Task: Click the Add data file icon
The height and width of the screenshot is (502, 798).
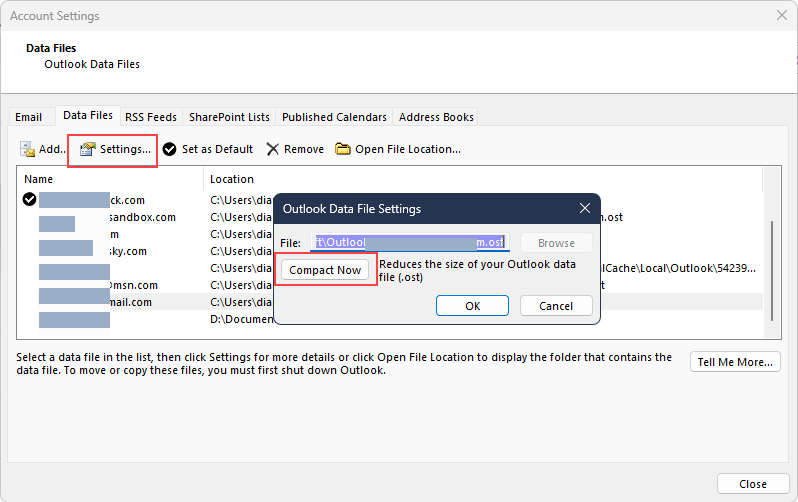Action: [27, 149]
